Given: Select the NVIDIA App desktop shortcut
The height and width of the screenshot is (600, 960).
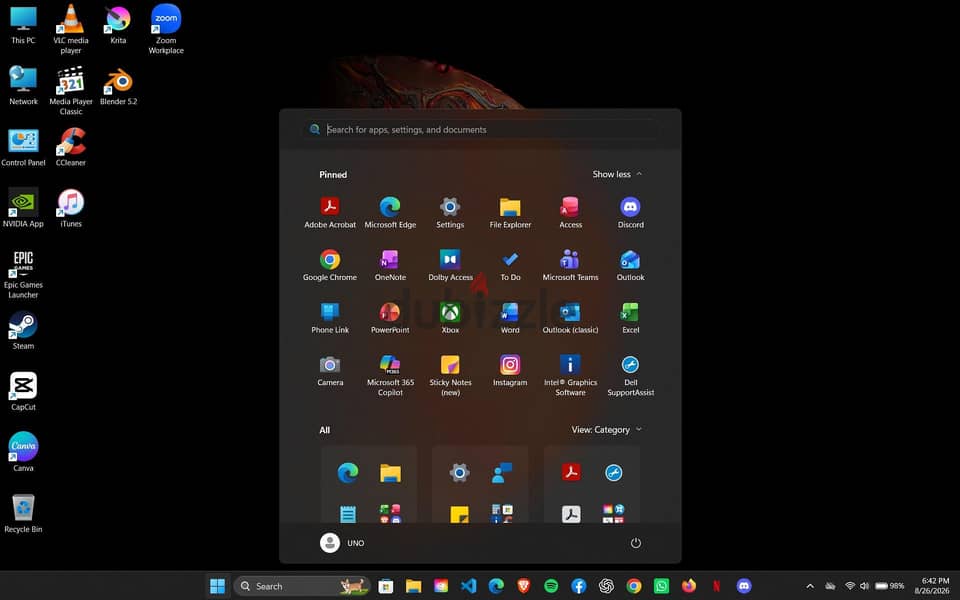Looking at the screenshot, I should click(x=23, y=208).
